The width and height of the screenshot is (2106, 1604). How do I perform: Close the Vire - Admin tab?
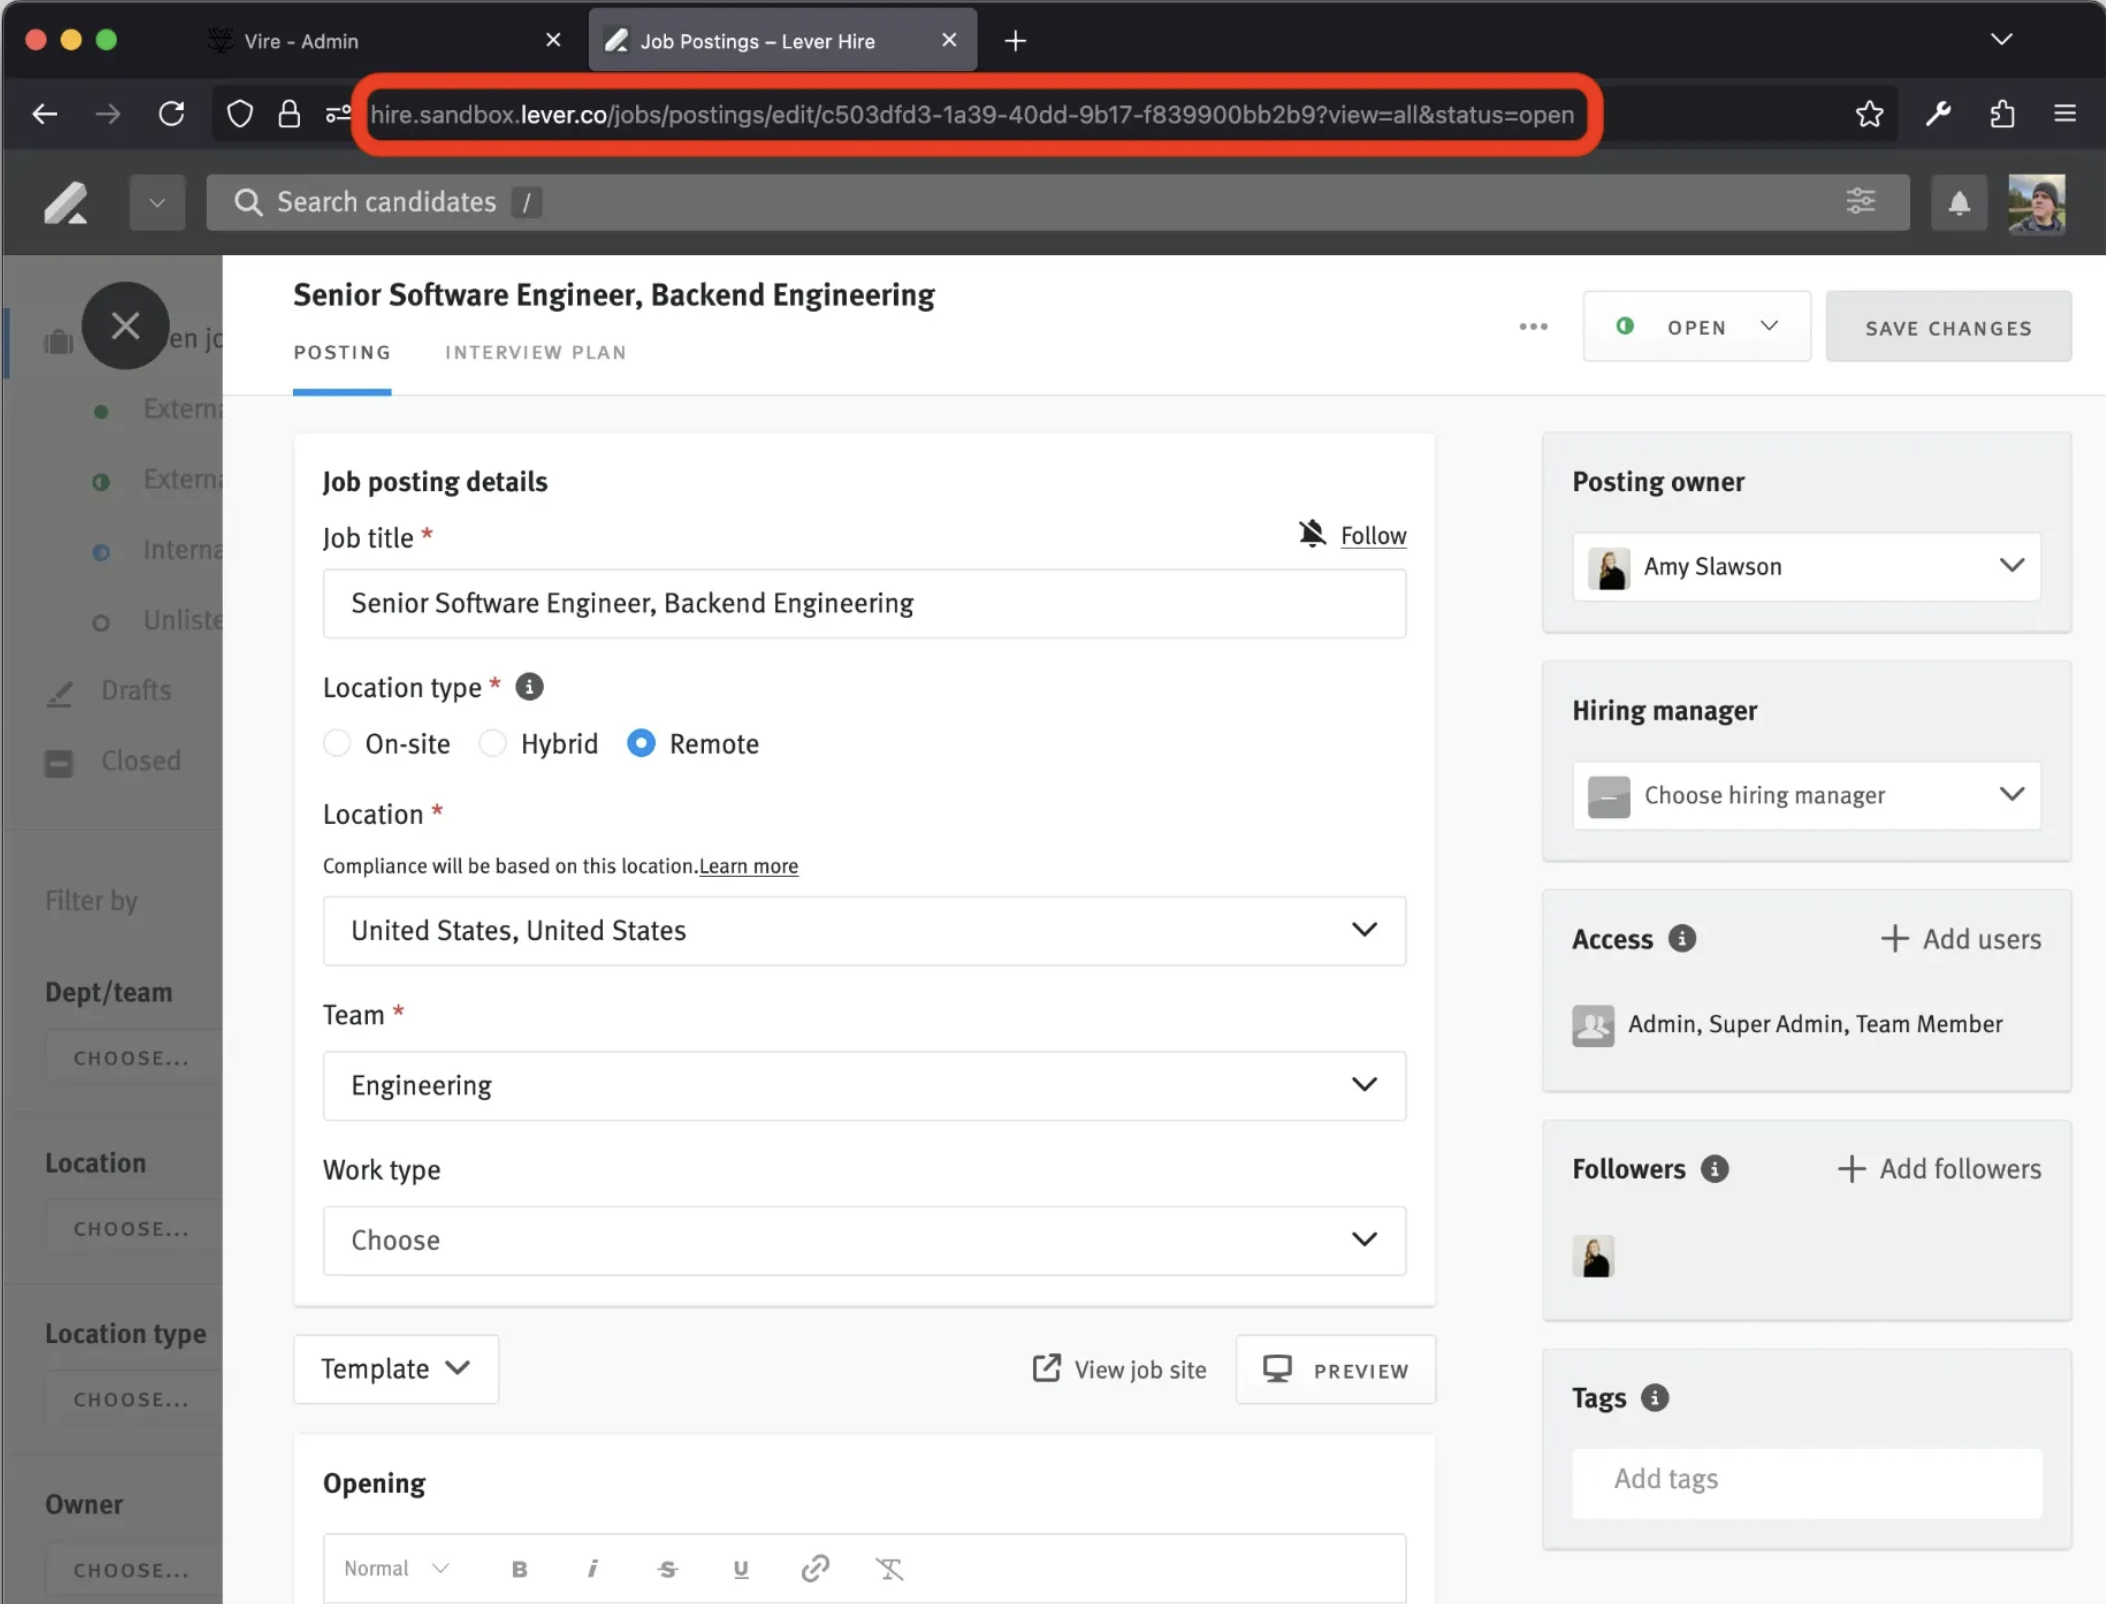553,40
